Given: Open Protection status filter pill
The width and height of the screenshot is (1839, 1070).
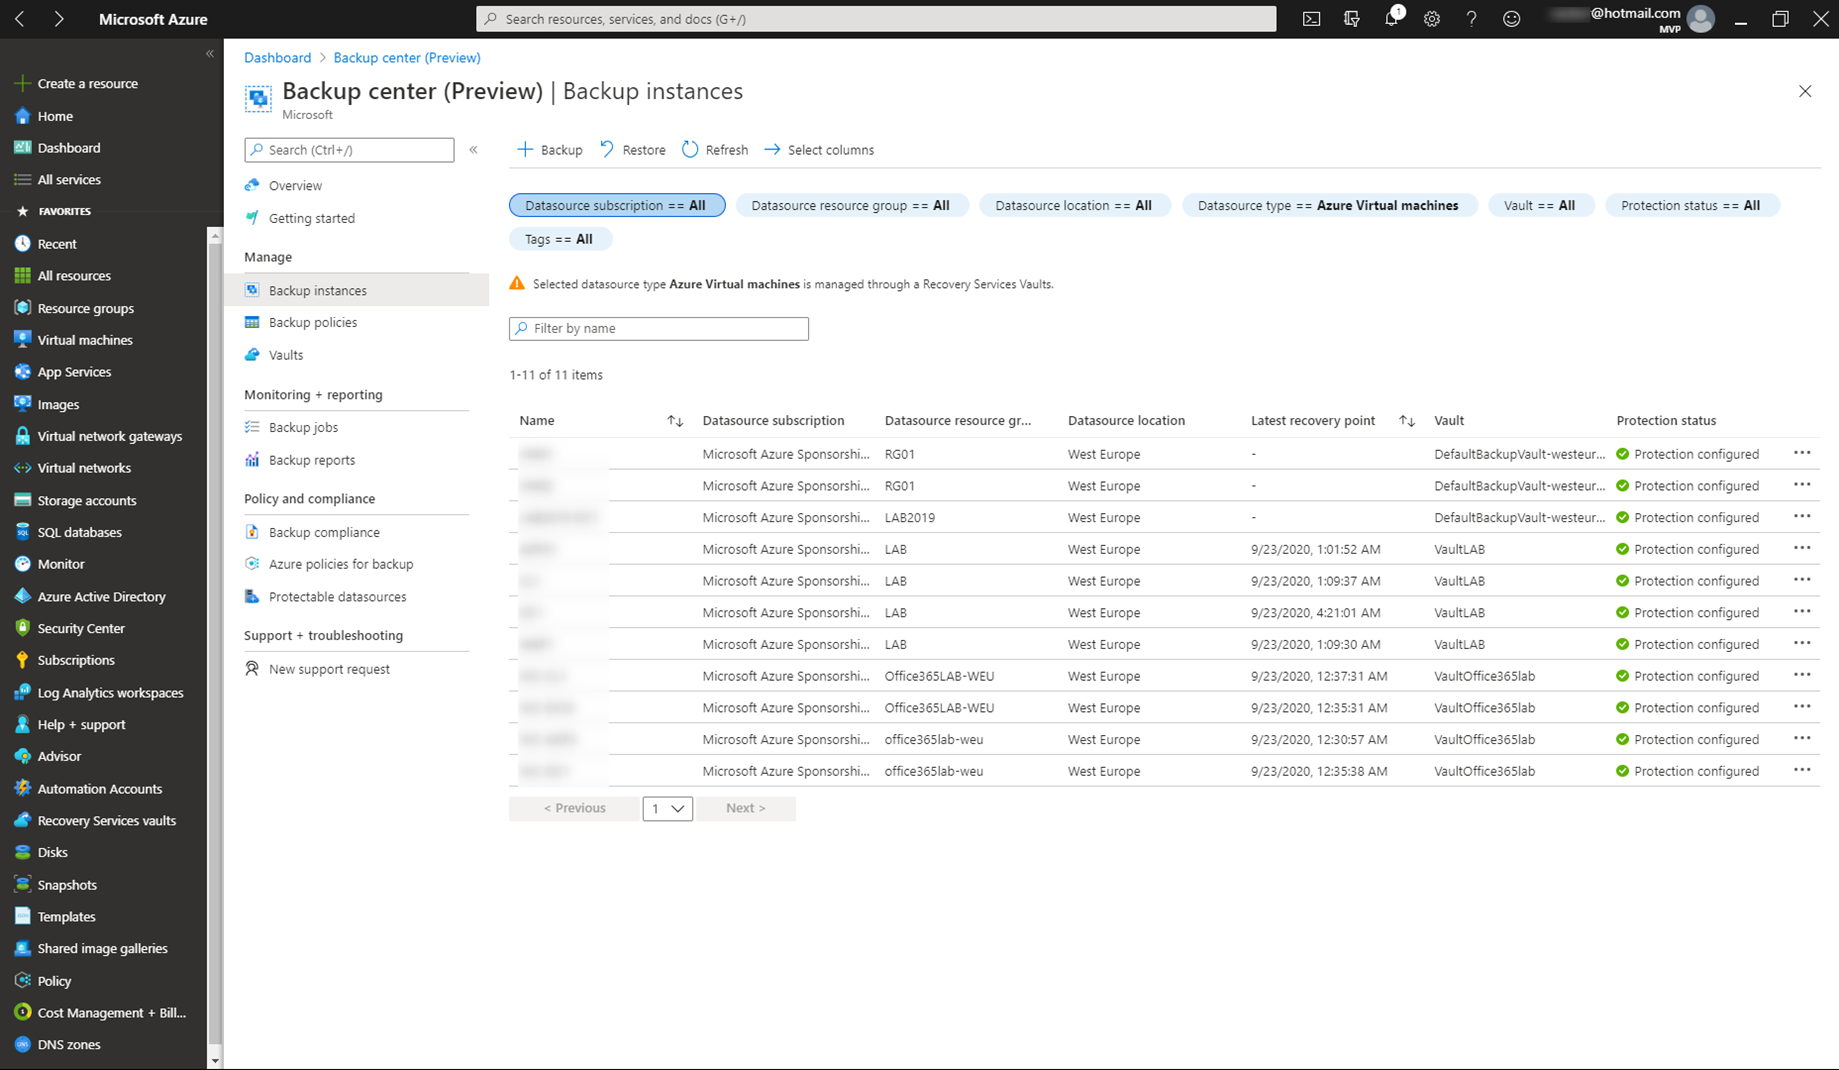Looking at the screenshot, I should (x=1691, y=206).
